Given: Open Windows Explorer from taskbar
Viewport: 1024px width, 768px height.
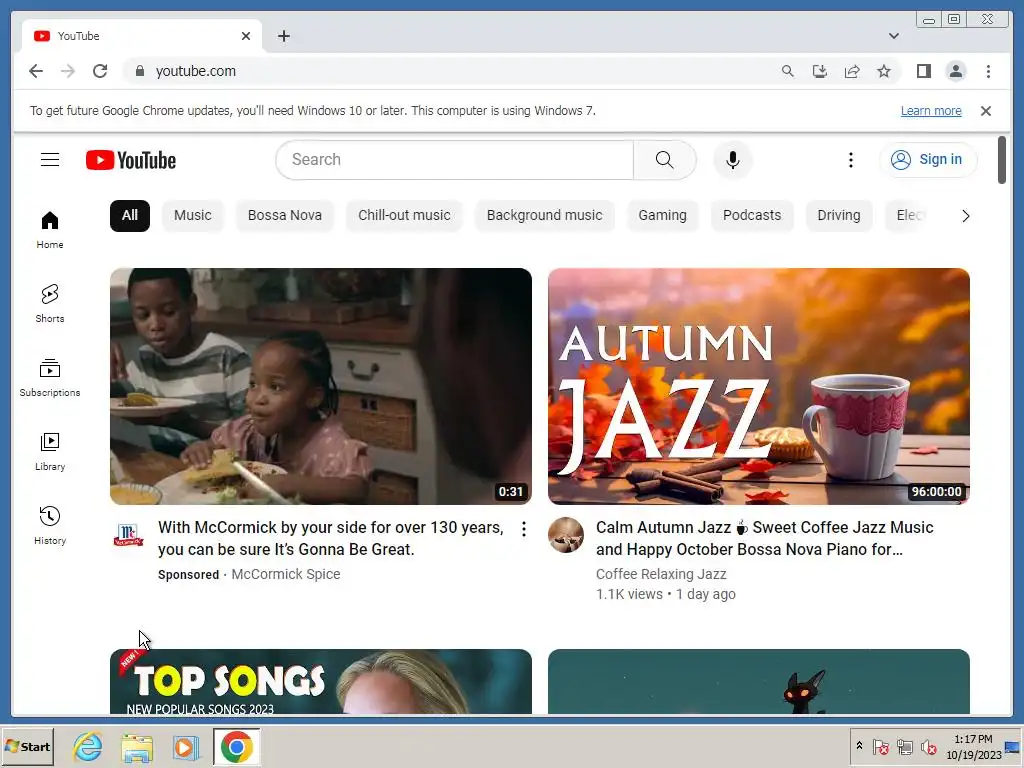Looking at the screenshot, I should tap(137, 747).
